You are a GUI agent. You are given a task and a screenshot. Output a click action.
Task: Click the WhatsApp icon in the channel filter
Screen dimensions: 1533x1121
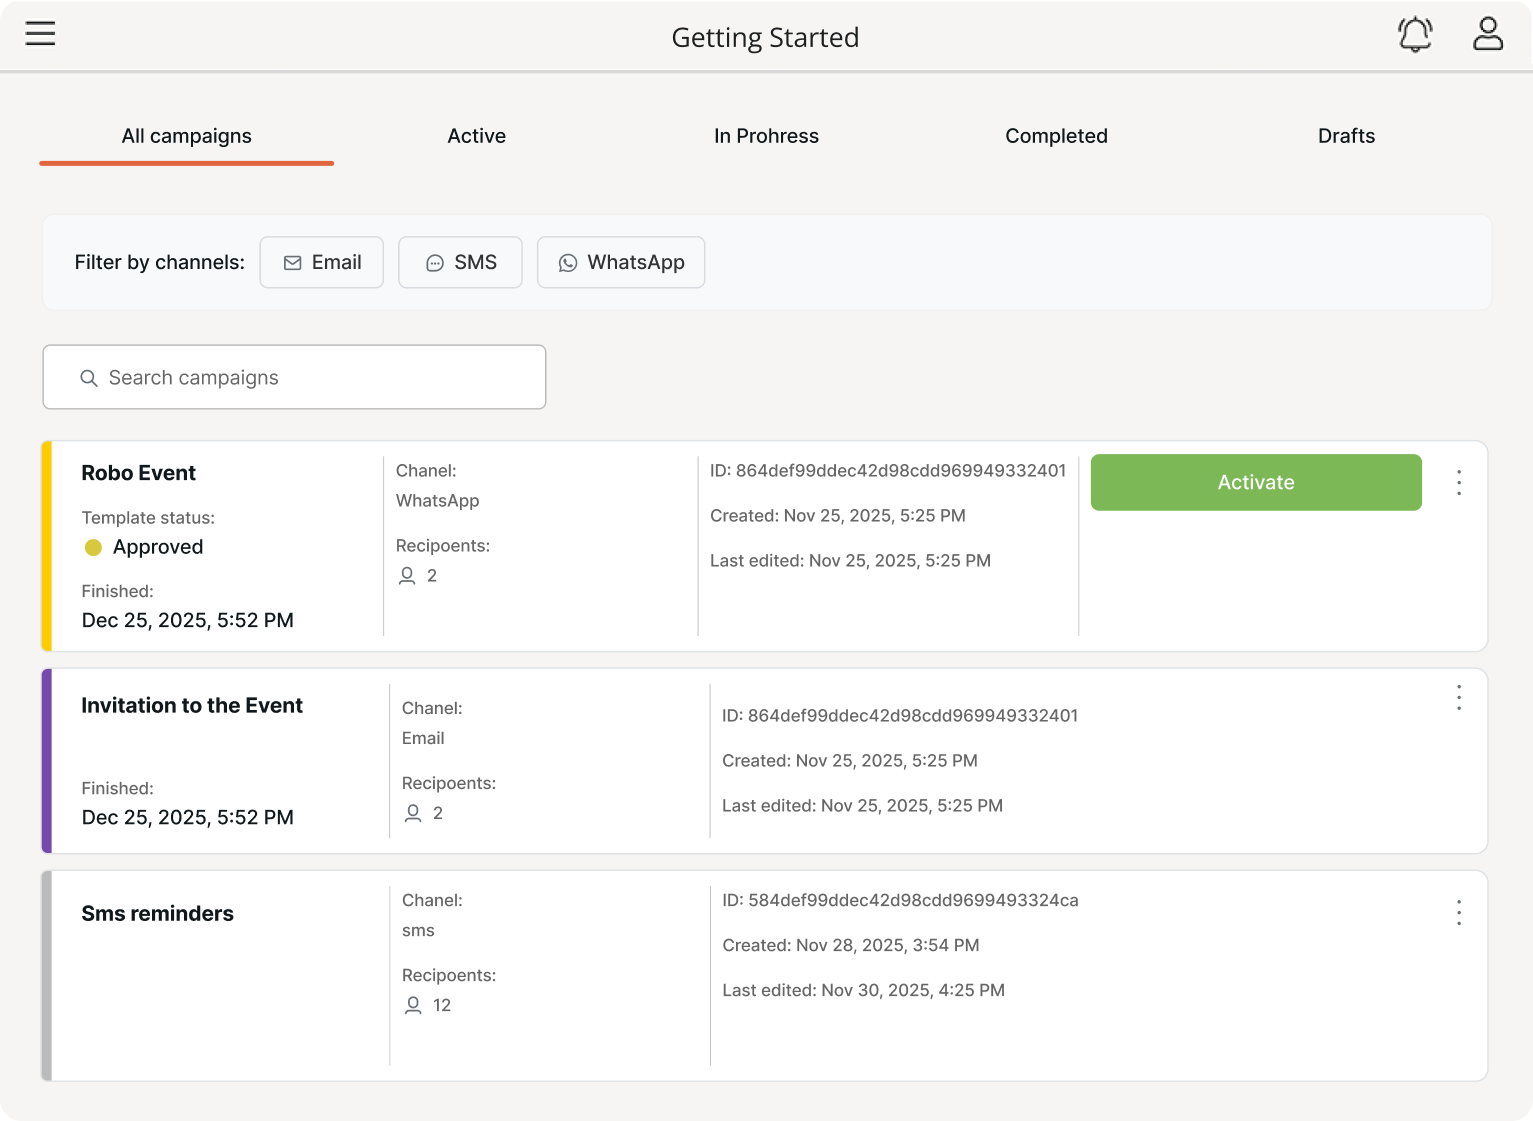(568, 262)
